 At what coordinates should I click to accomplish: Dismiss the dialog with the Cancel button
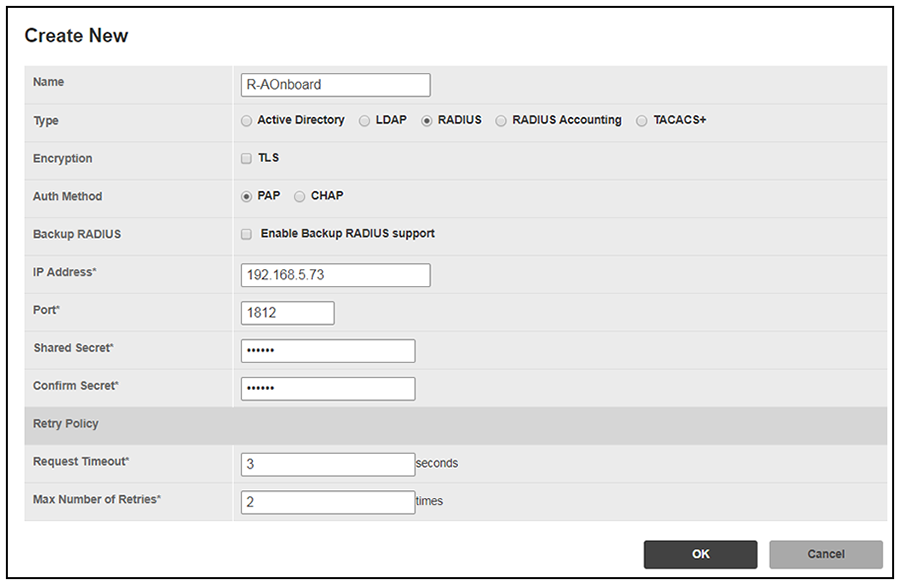coord(826,555)
